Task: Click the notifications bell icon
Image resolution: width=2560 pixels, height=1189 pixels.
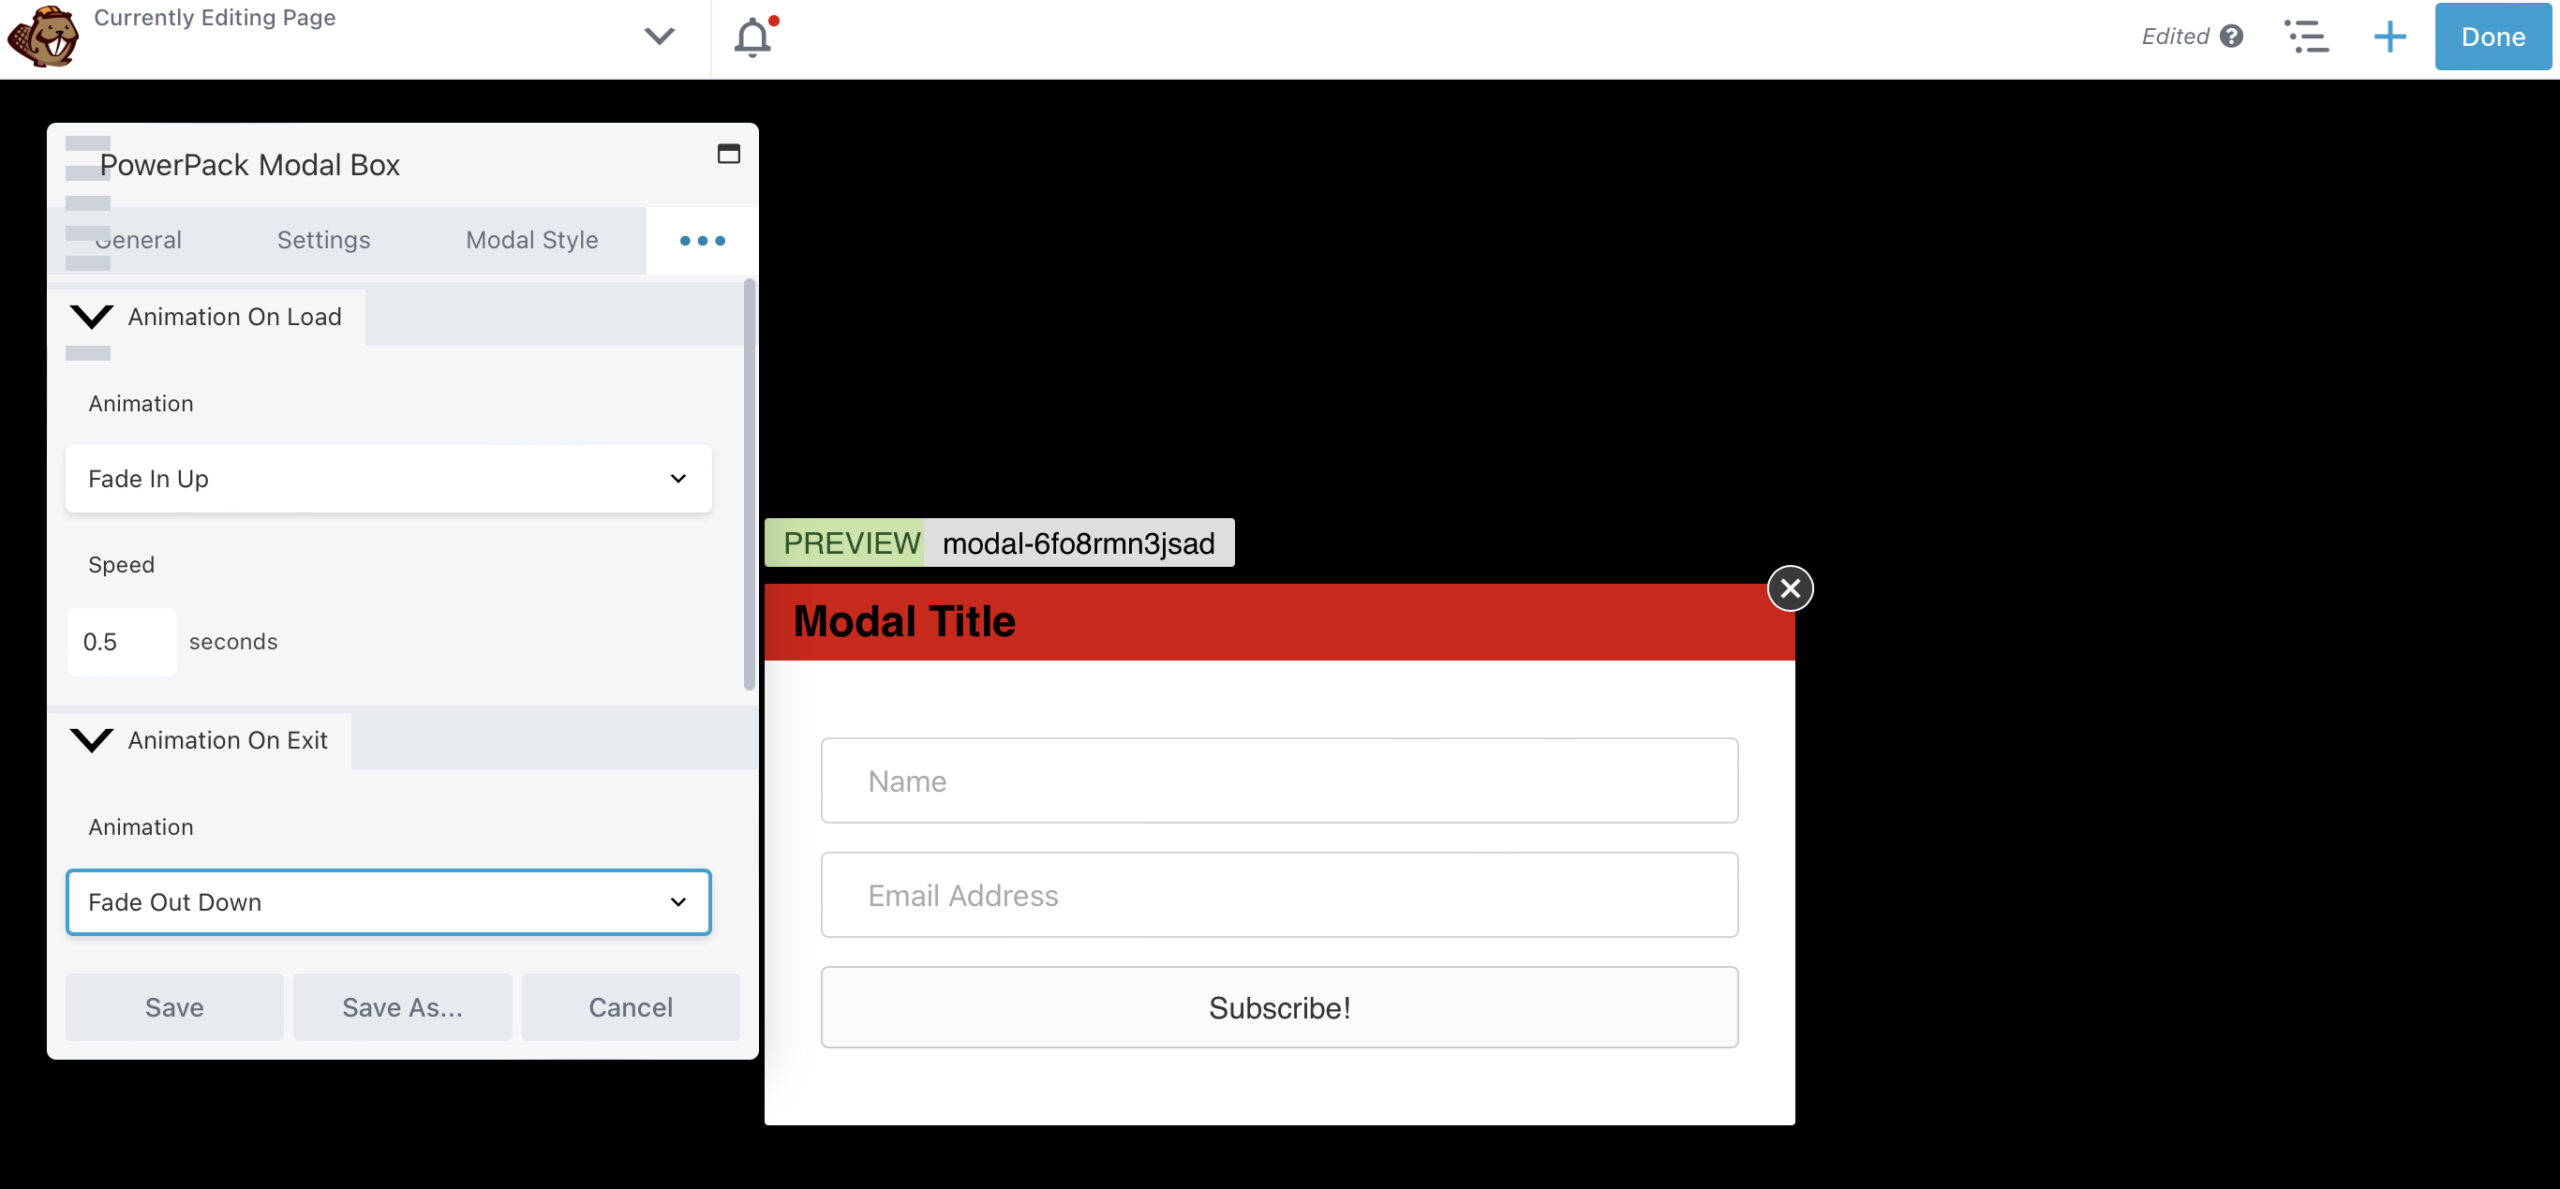Action: 753,34
